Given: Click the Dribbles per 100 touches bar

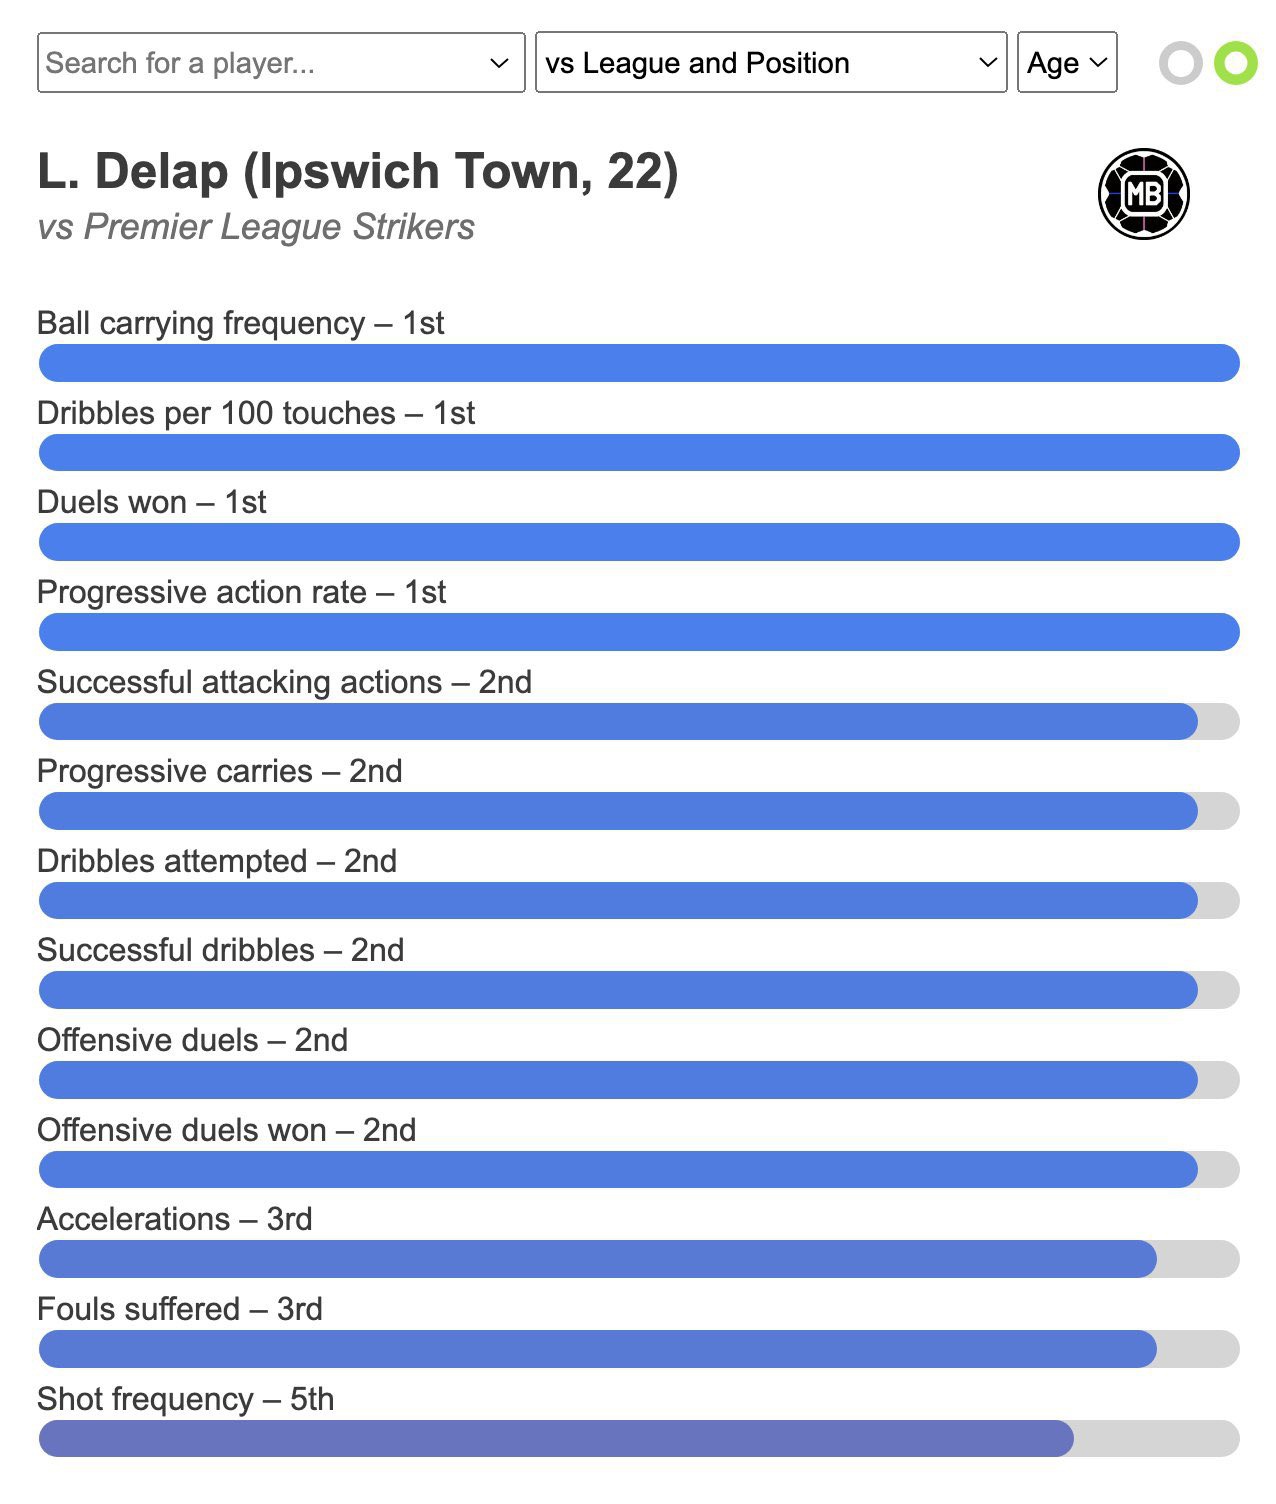Looking at the screenshot, I should 639,452.
